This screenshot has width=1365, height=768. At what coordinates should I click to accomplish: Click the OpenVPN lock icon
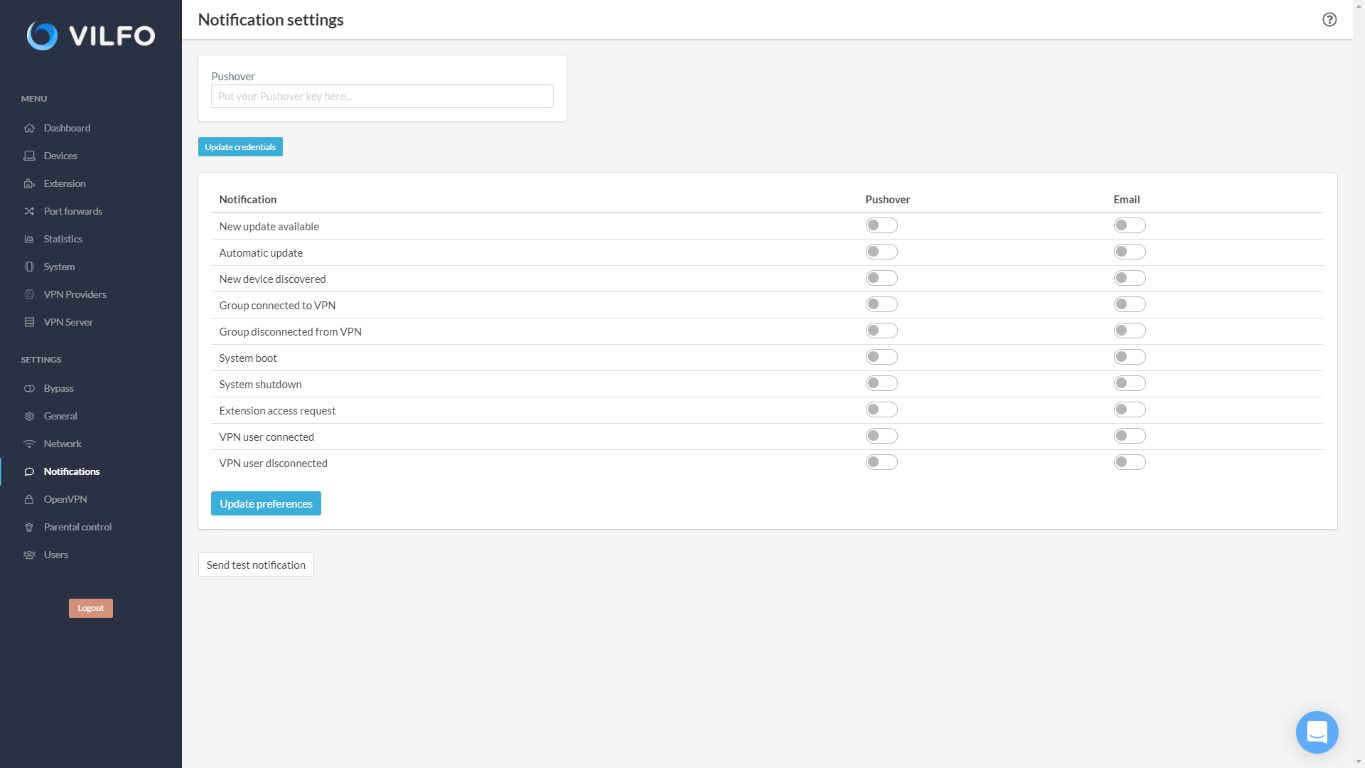(x=29, y=499)
